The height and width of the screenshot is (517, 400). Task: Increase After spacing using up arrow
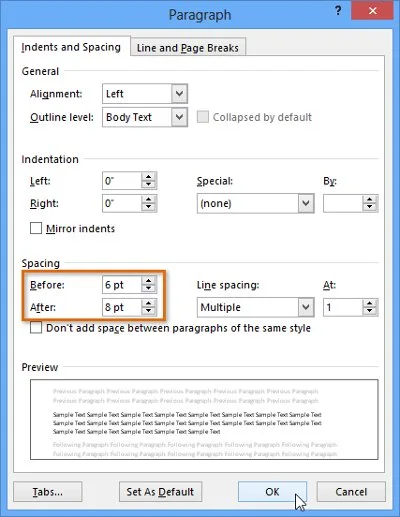[148, 303]
